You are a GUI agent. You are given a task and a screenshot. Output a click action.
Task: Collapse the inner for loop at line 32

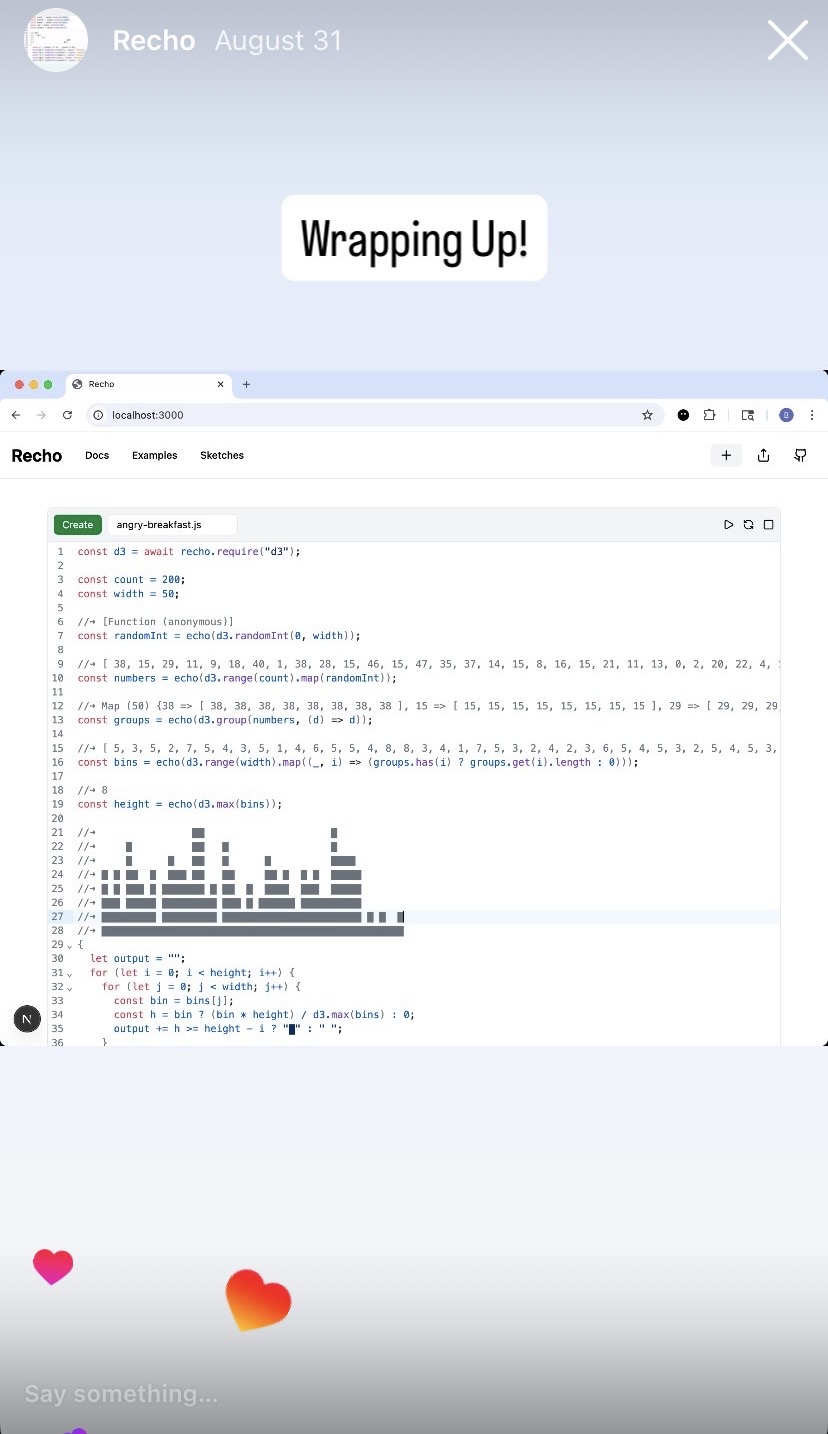[69, 988]
